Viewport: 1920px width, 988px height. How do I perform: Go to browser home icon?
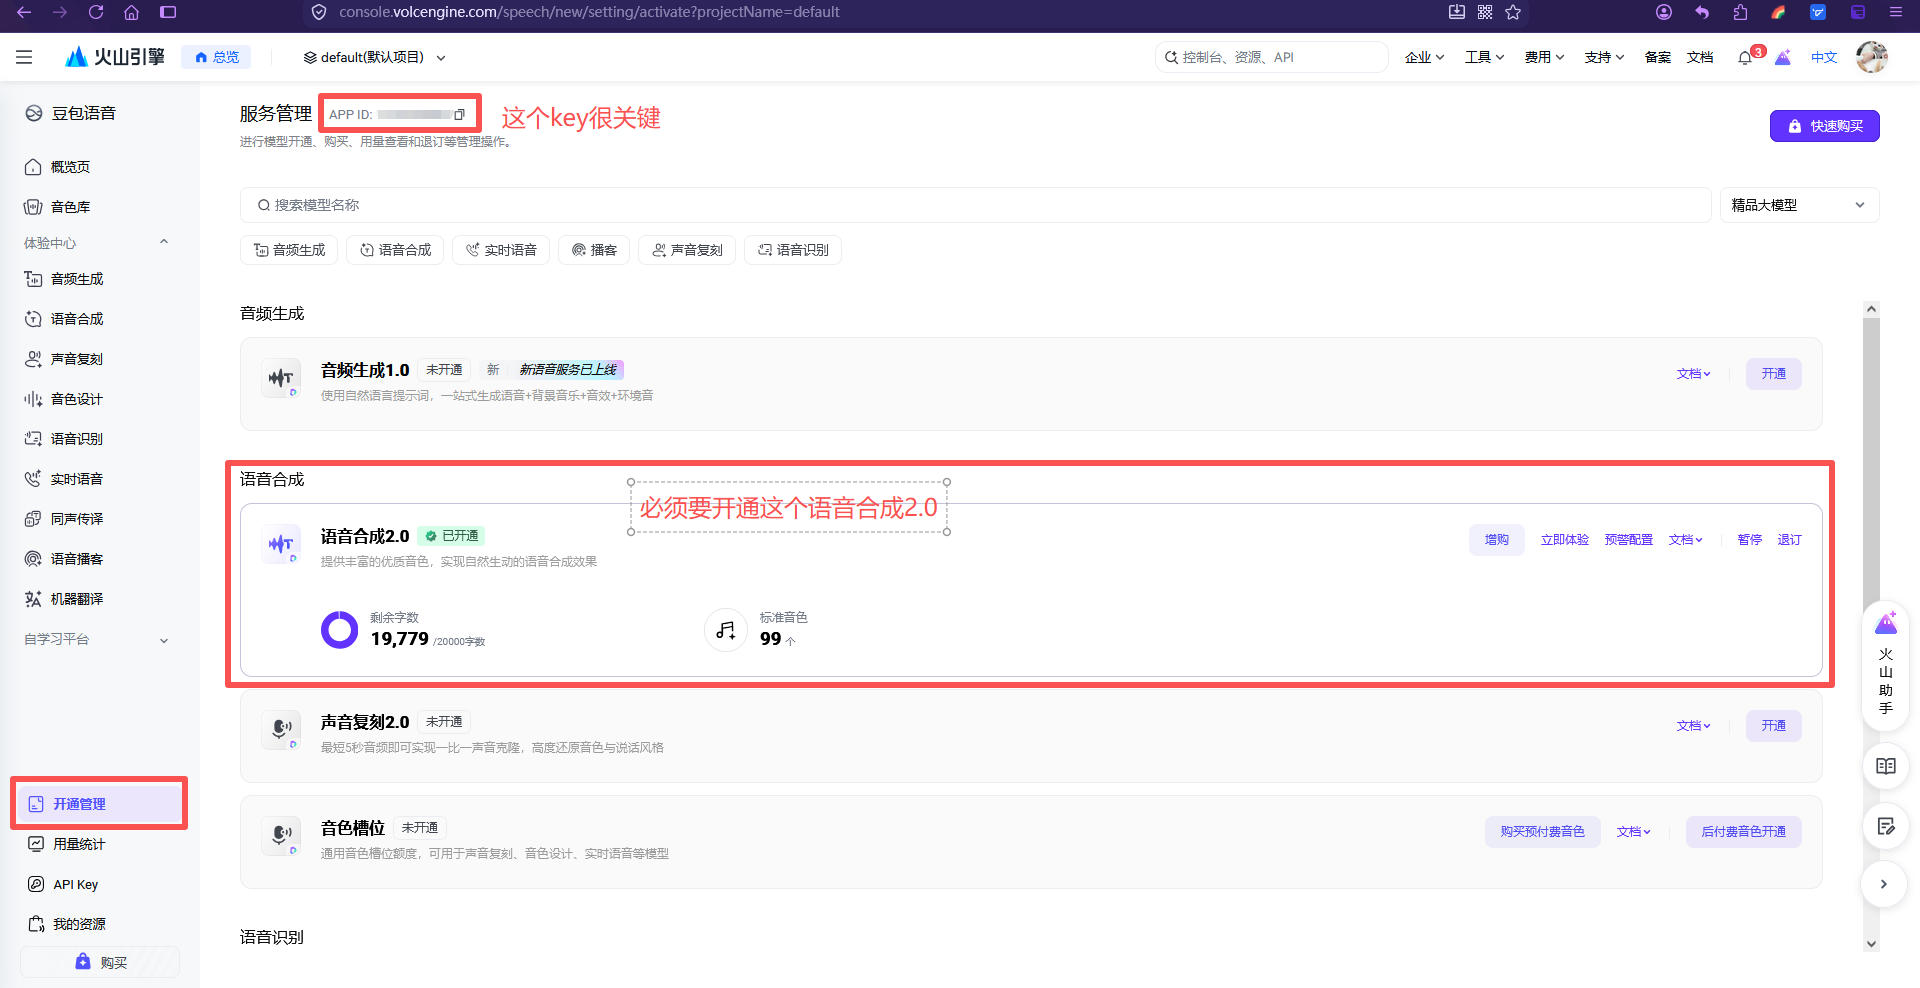(131, 12)
